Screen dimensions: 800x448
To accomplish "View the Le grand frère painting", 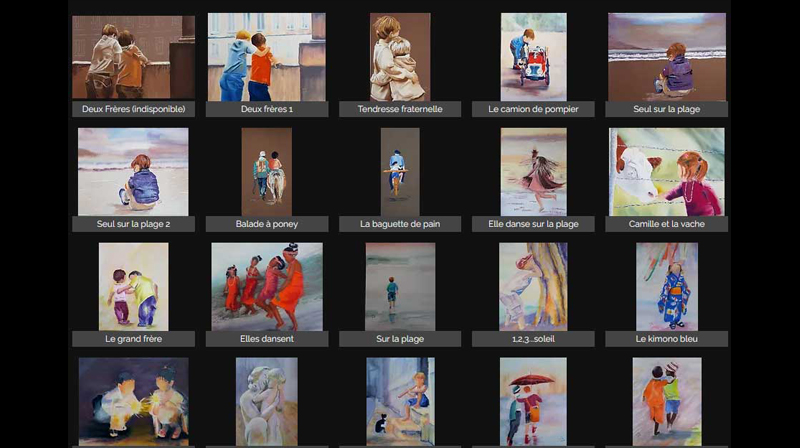I will click(133, 286).
